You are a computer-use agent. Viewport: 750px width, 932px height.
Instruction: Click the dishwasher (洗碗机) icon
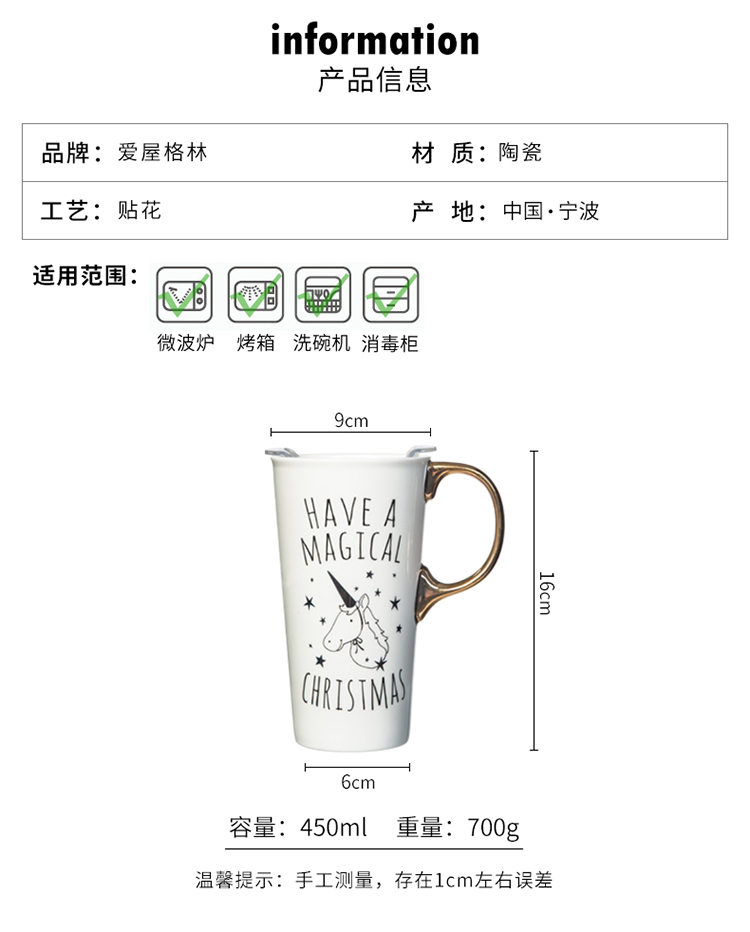323,295
